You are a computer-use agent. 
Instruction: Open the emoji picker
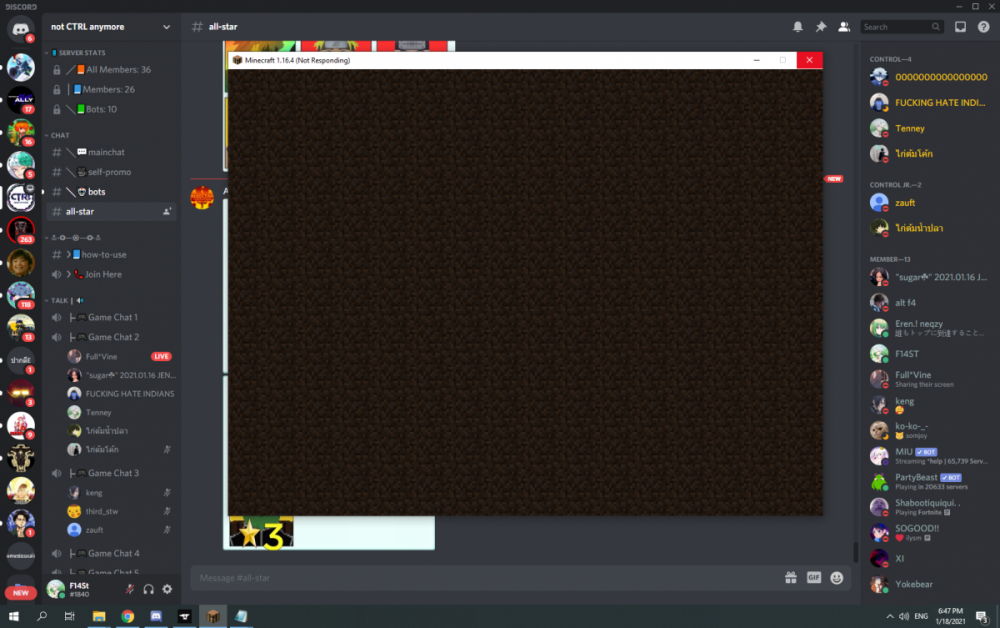(x=837, y=578)
